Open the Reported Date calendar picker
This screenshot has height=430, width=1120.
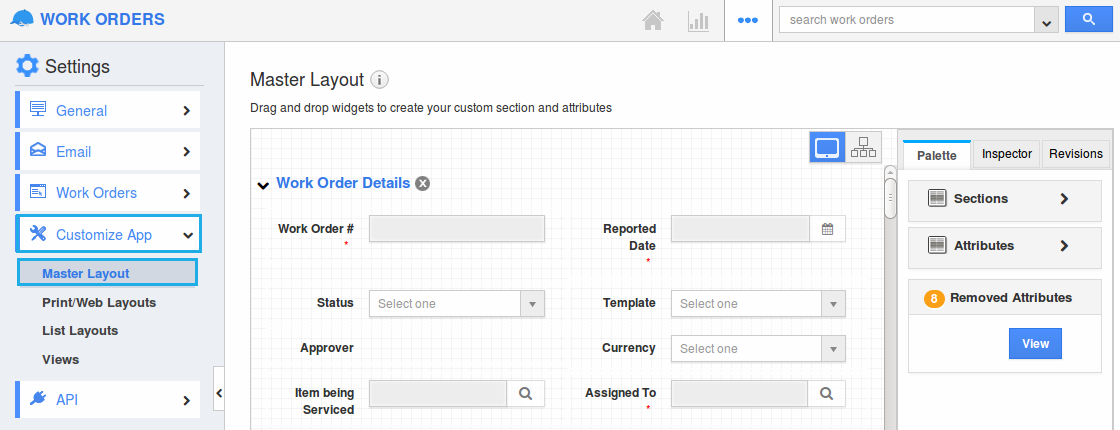tap(827, 229)
